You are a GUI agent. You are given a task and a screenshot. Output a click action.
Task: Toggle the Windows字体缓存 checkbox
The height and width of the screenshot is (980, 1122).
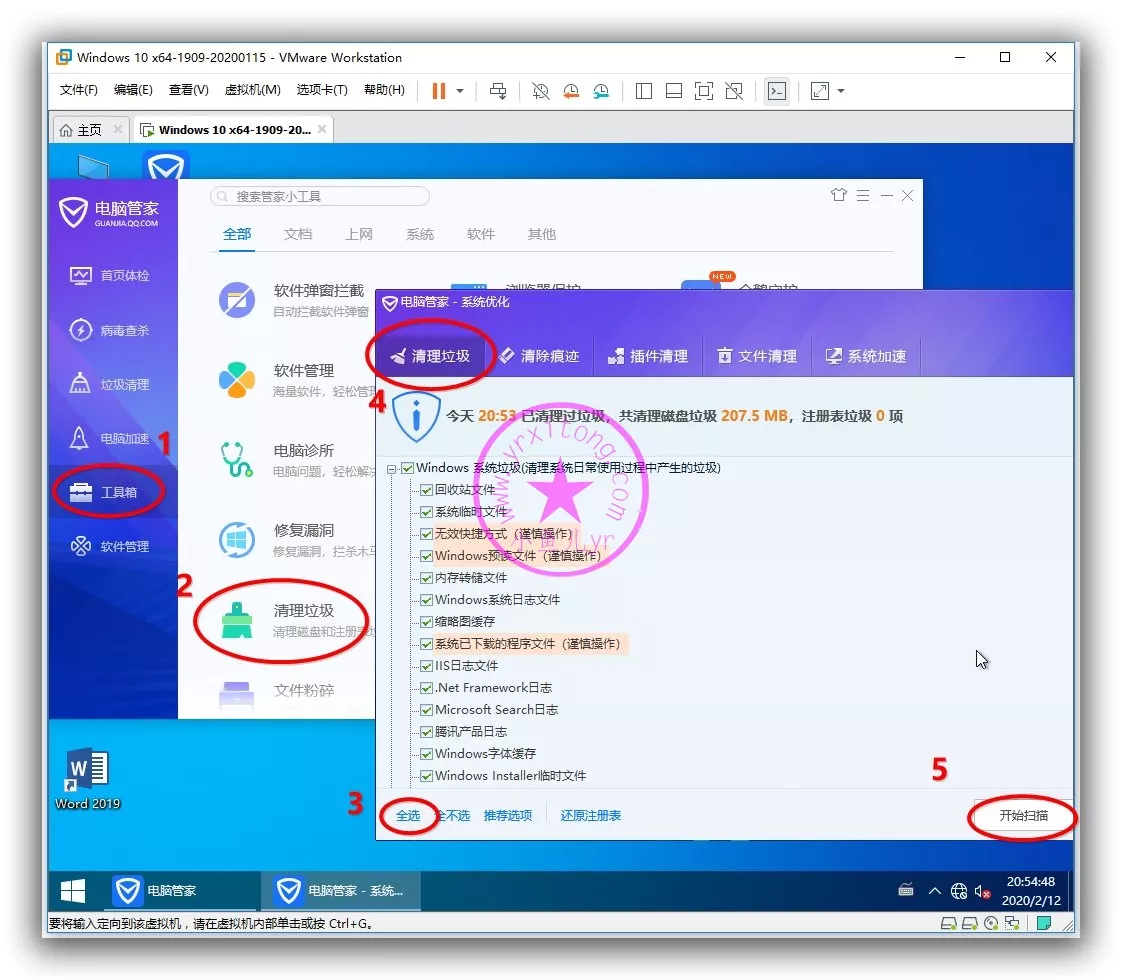427,754
